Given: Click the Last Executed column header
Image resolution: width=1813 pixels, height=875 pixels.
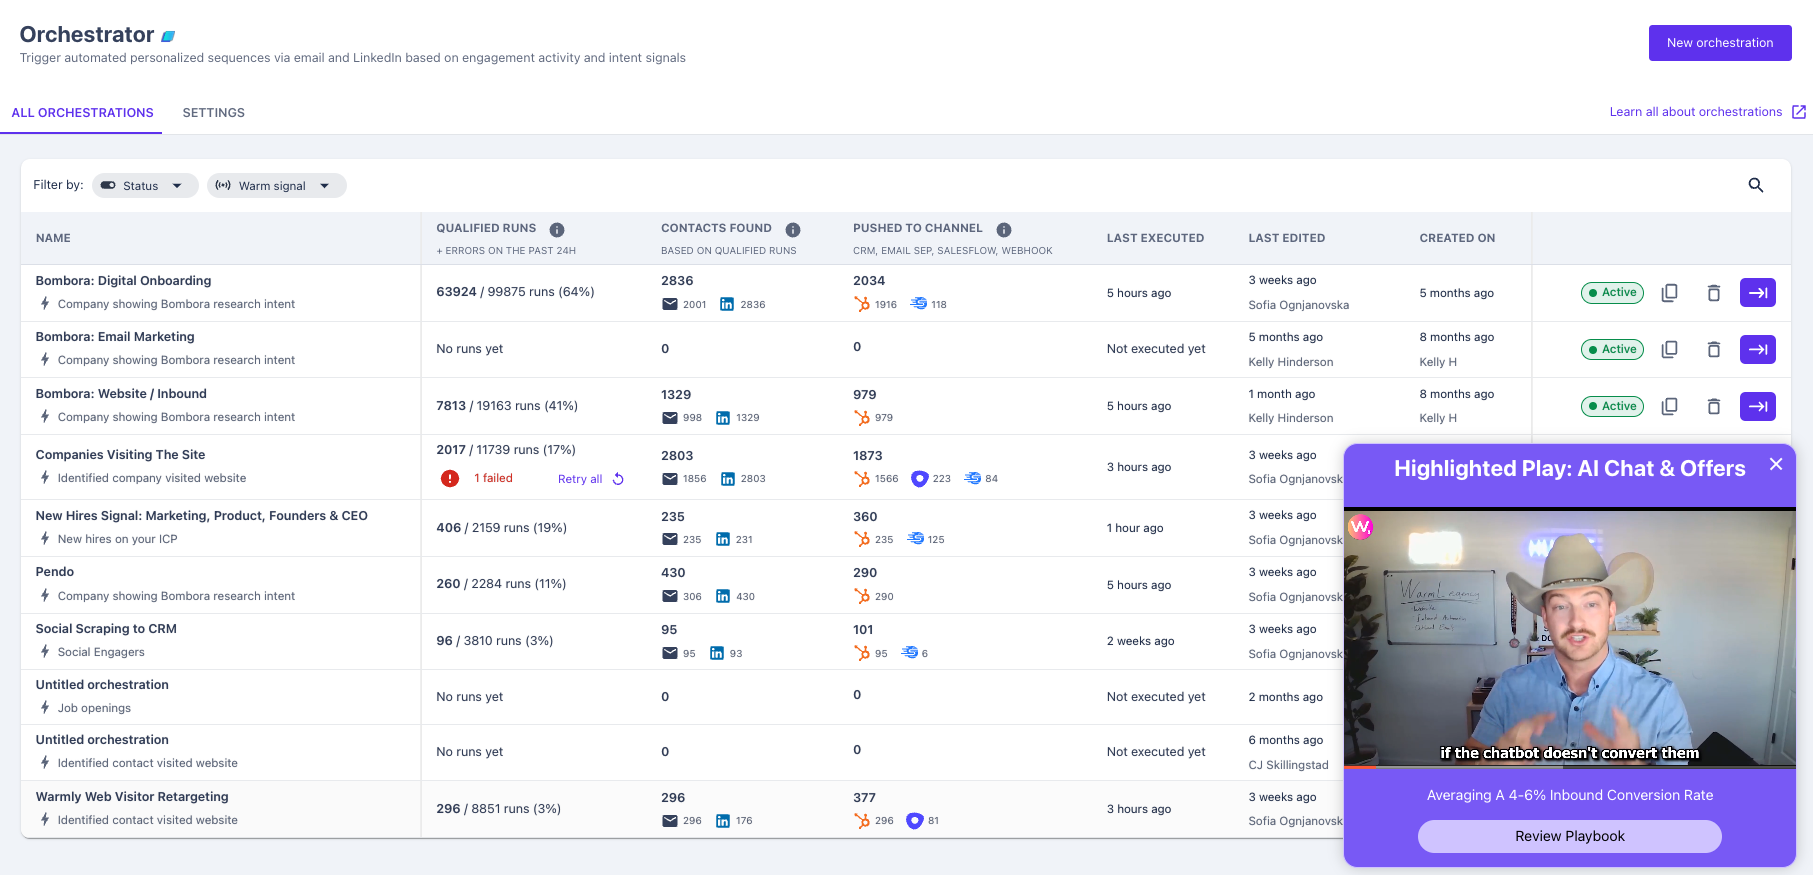Looking at the screenshot, I should (1155, 238).
